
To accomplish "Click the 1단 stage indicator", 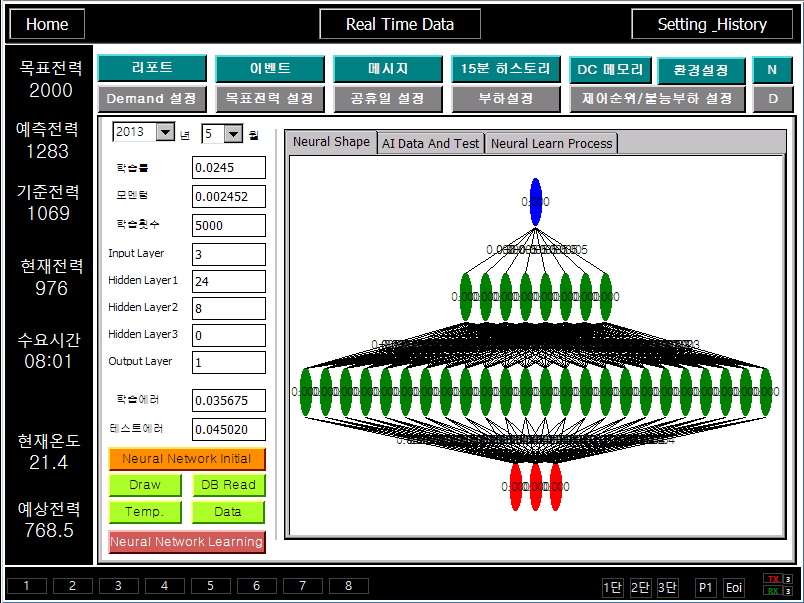I will click(x=613, y=588).
